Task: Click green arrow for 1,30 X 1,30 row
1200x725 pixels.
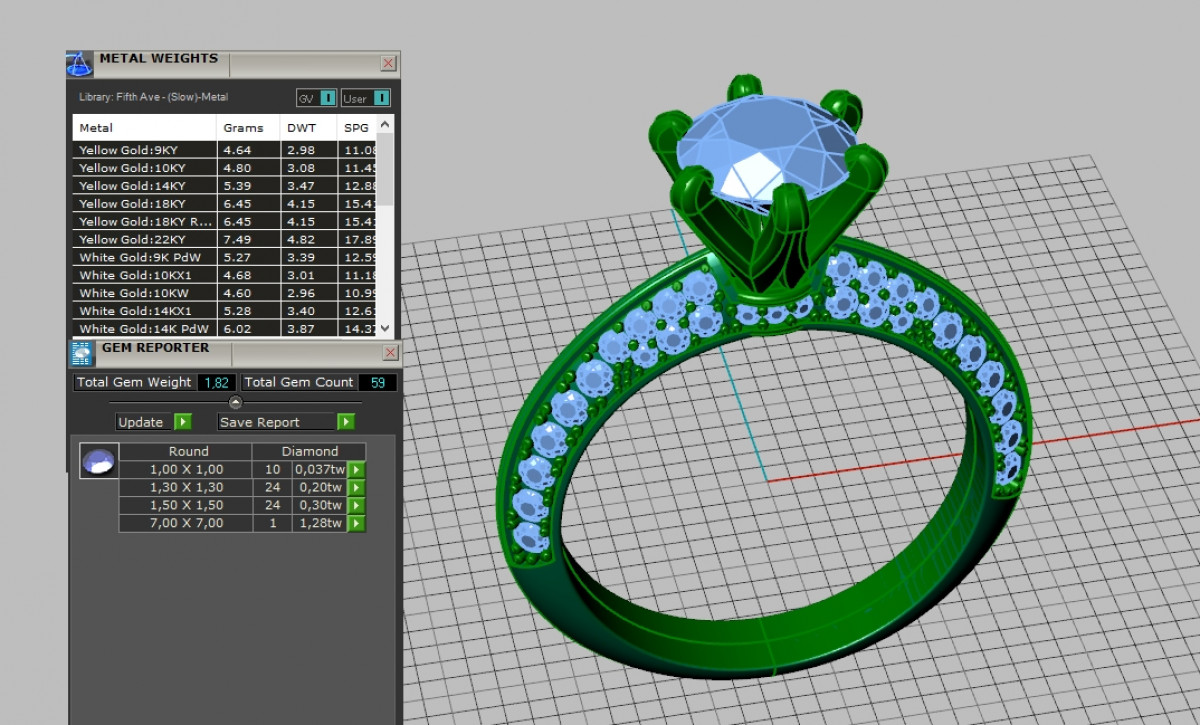Action: click(356, 488)
